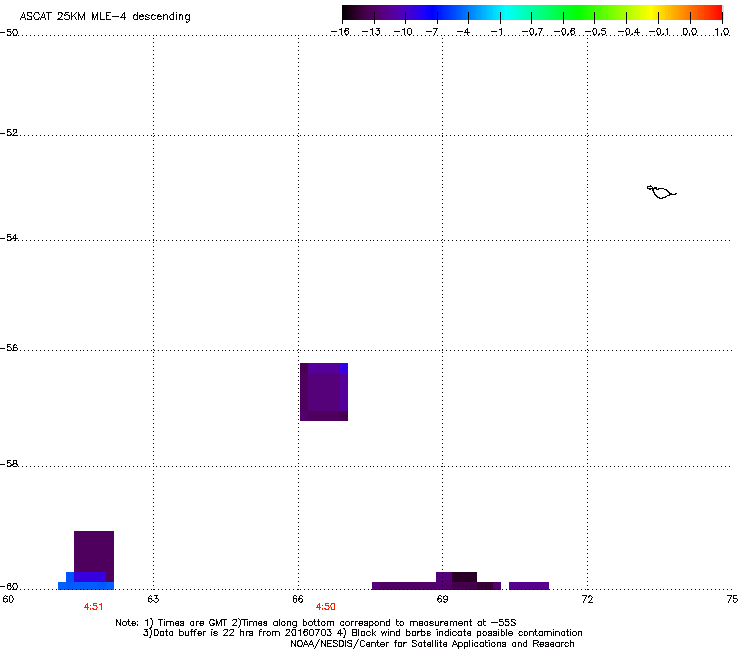The width and height of the screenshot is (740, 650).
Task: Click the purple strip between 70E and 71E
Action: (529, 586)
